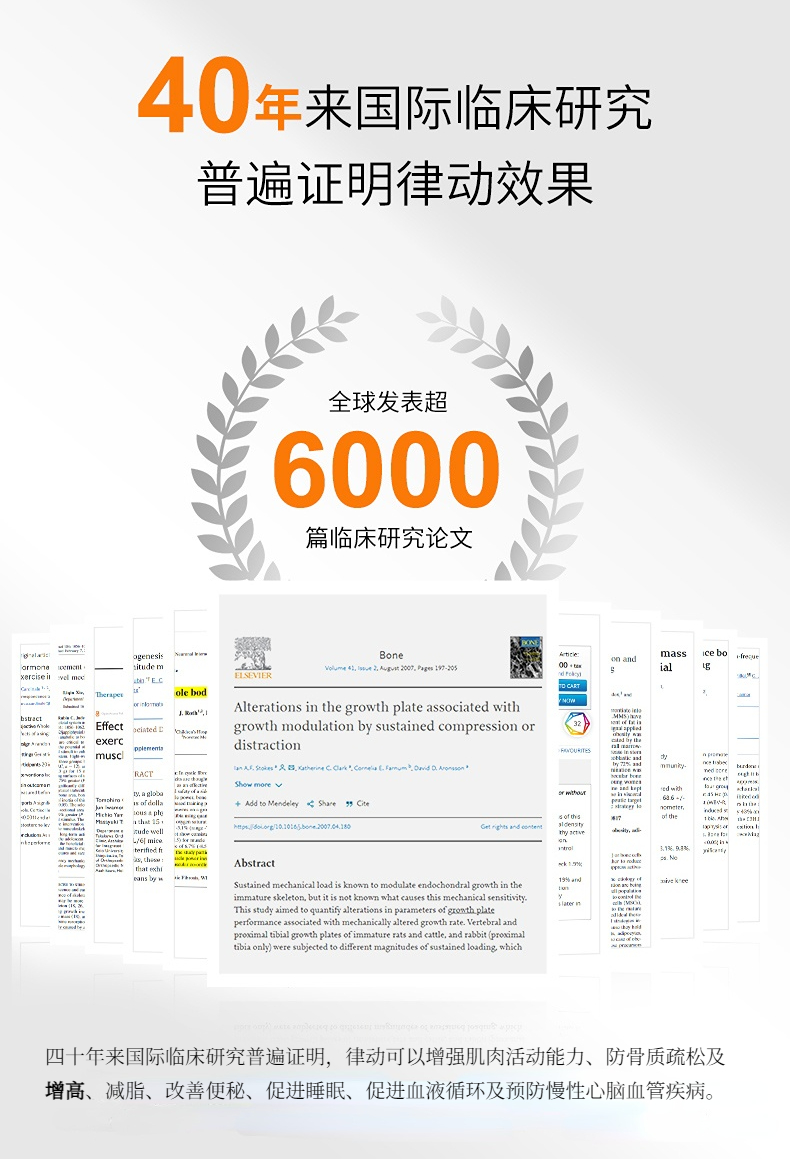This screenshot has width=790, height=1159.
Task: Open author Cornelia E. Farnum link
Action: (x=380, y=768)
